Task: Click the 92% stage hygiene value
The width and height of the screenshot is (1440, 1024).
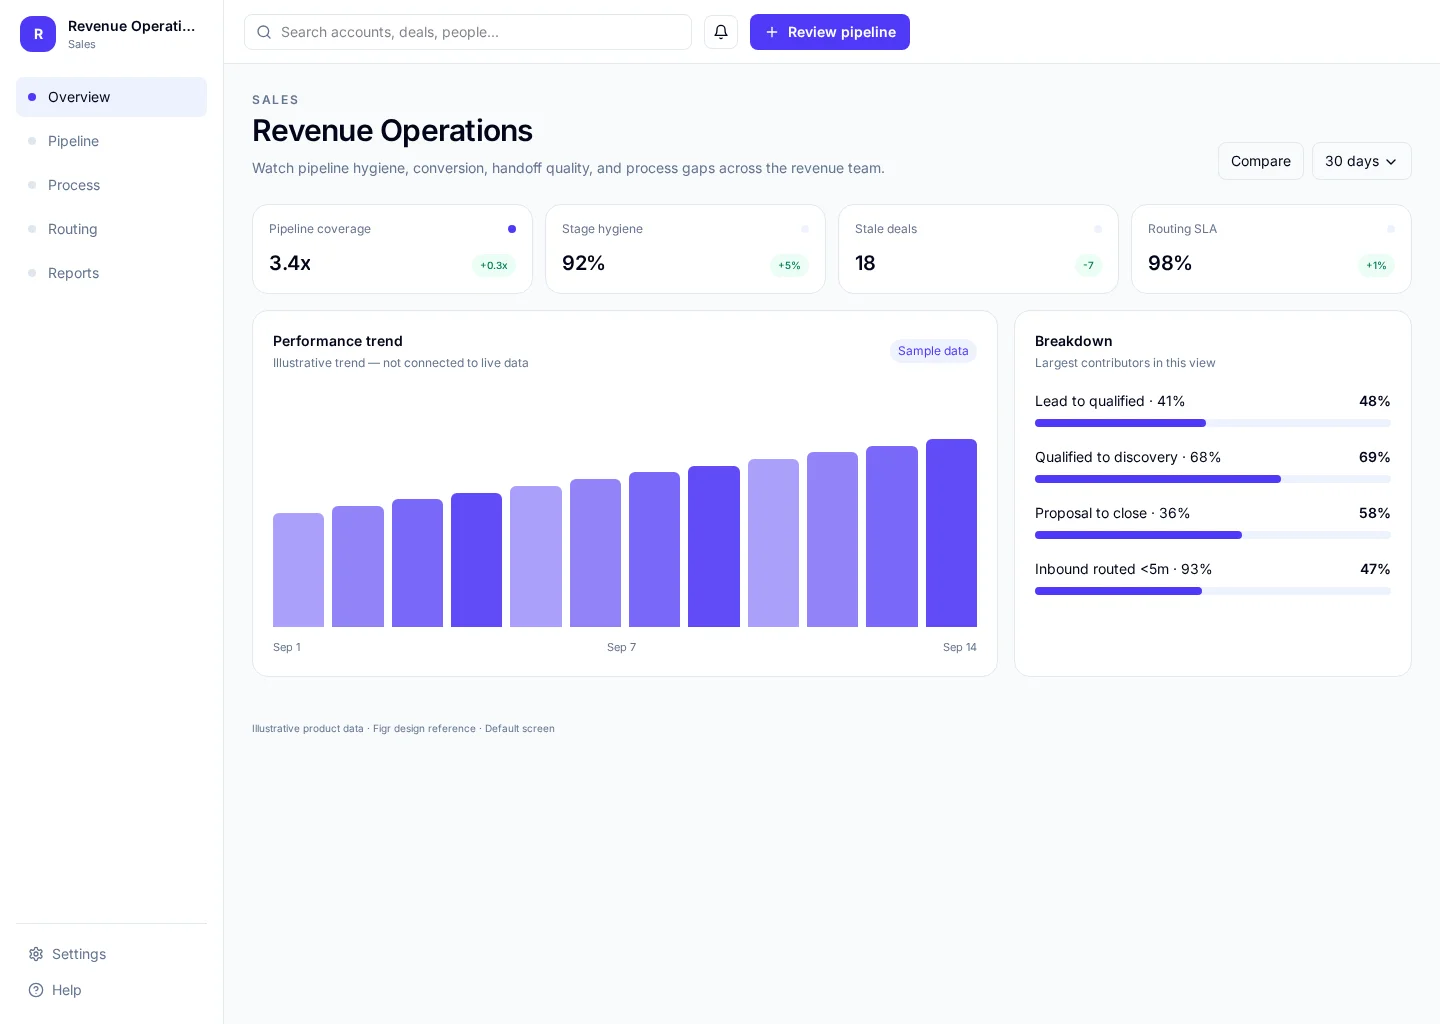Action: 584,263
